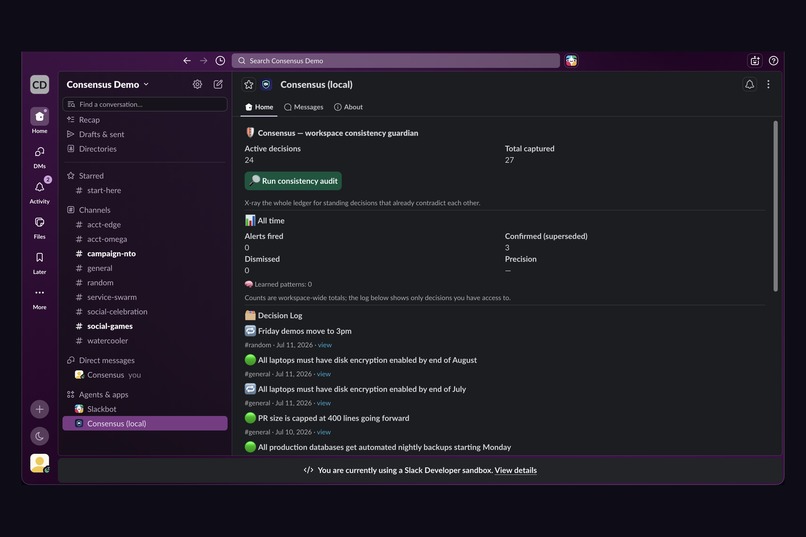Click the Home view vertical scrollbar
Screen dimensions: 806x537
[776, 207]
